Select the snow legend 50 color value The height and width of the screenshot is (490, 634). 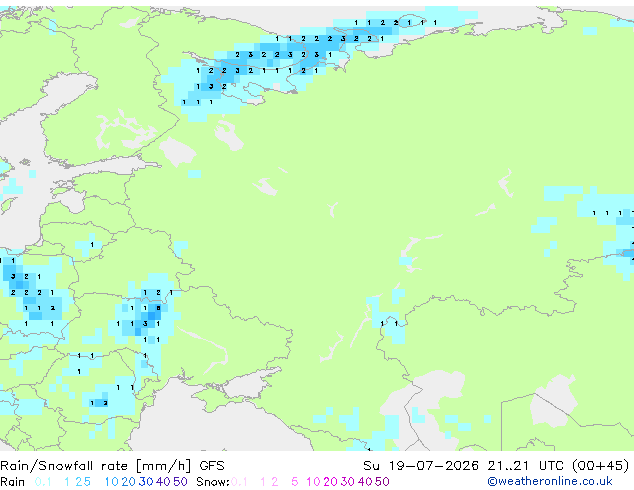382,482
